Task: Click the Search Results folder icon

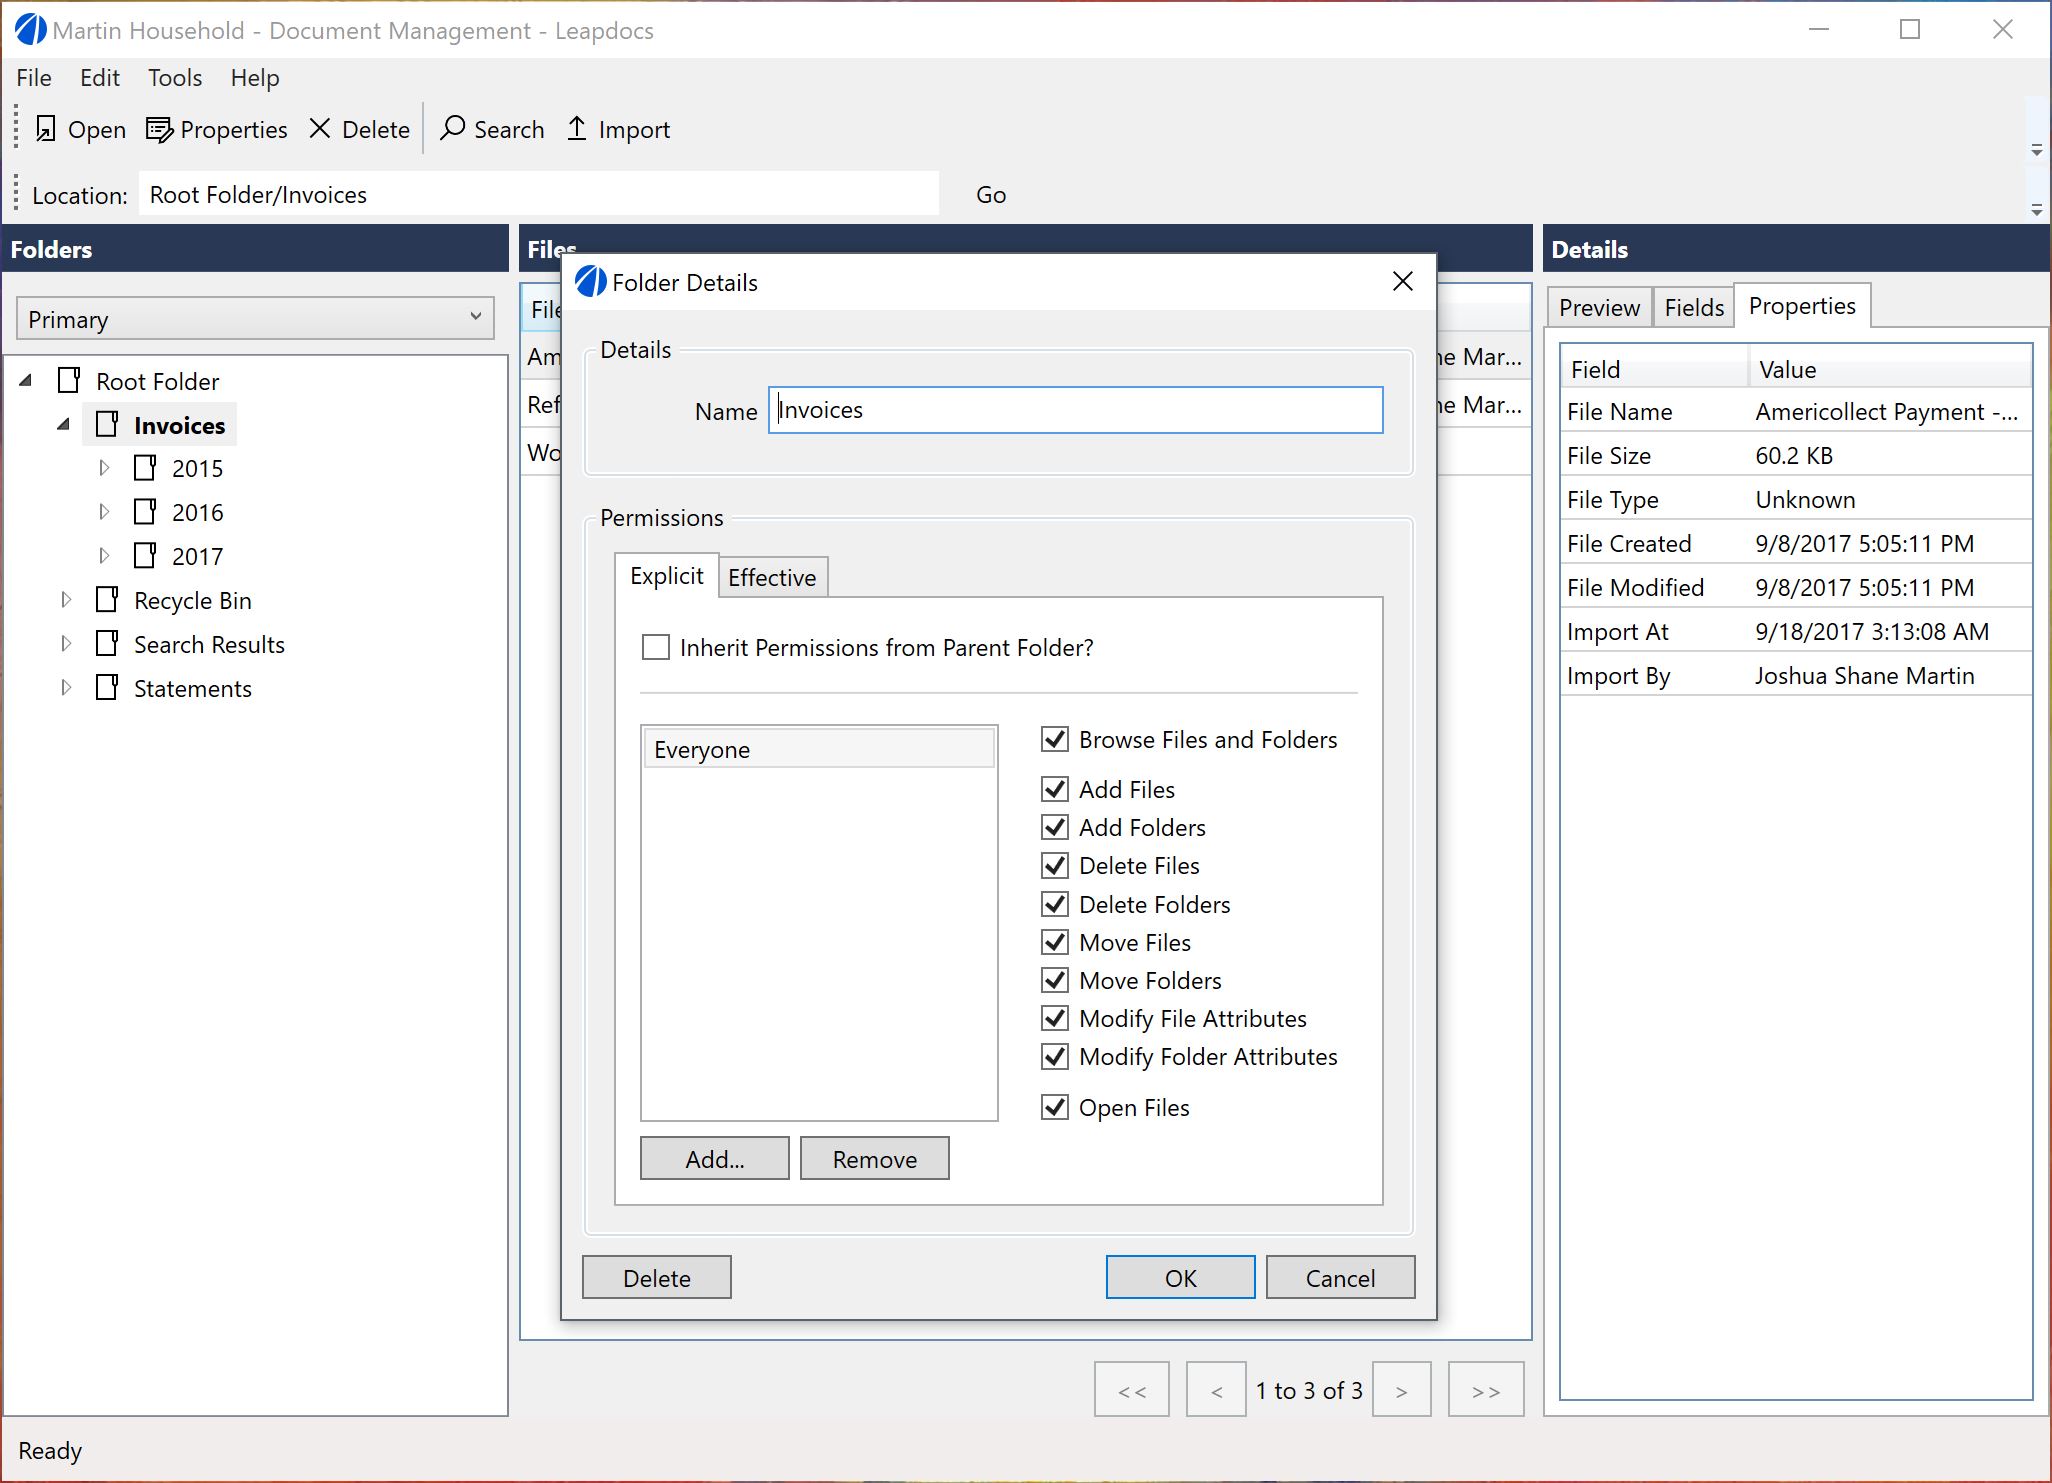Action: coord(107,644)
